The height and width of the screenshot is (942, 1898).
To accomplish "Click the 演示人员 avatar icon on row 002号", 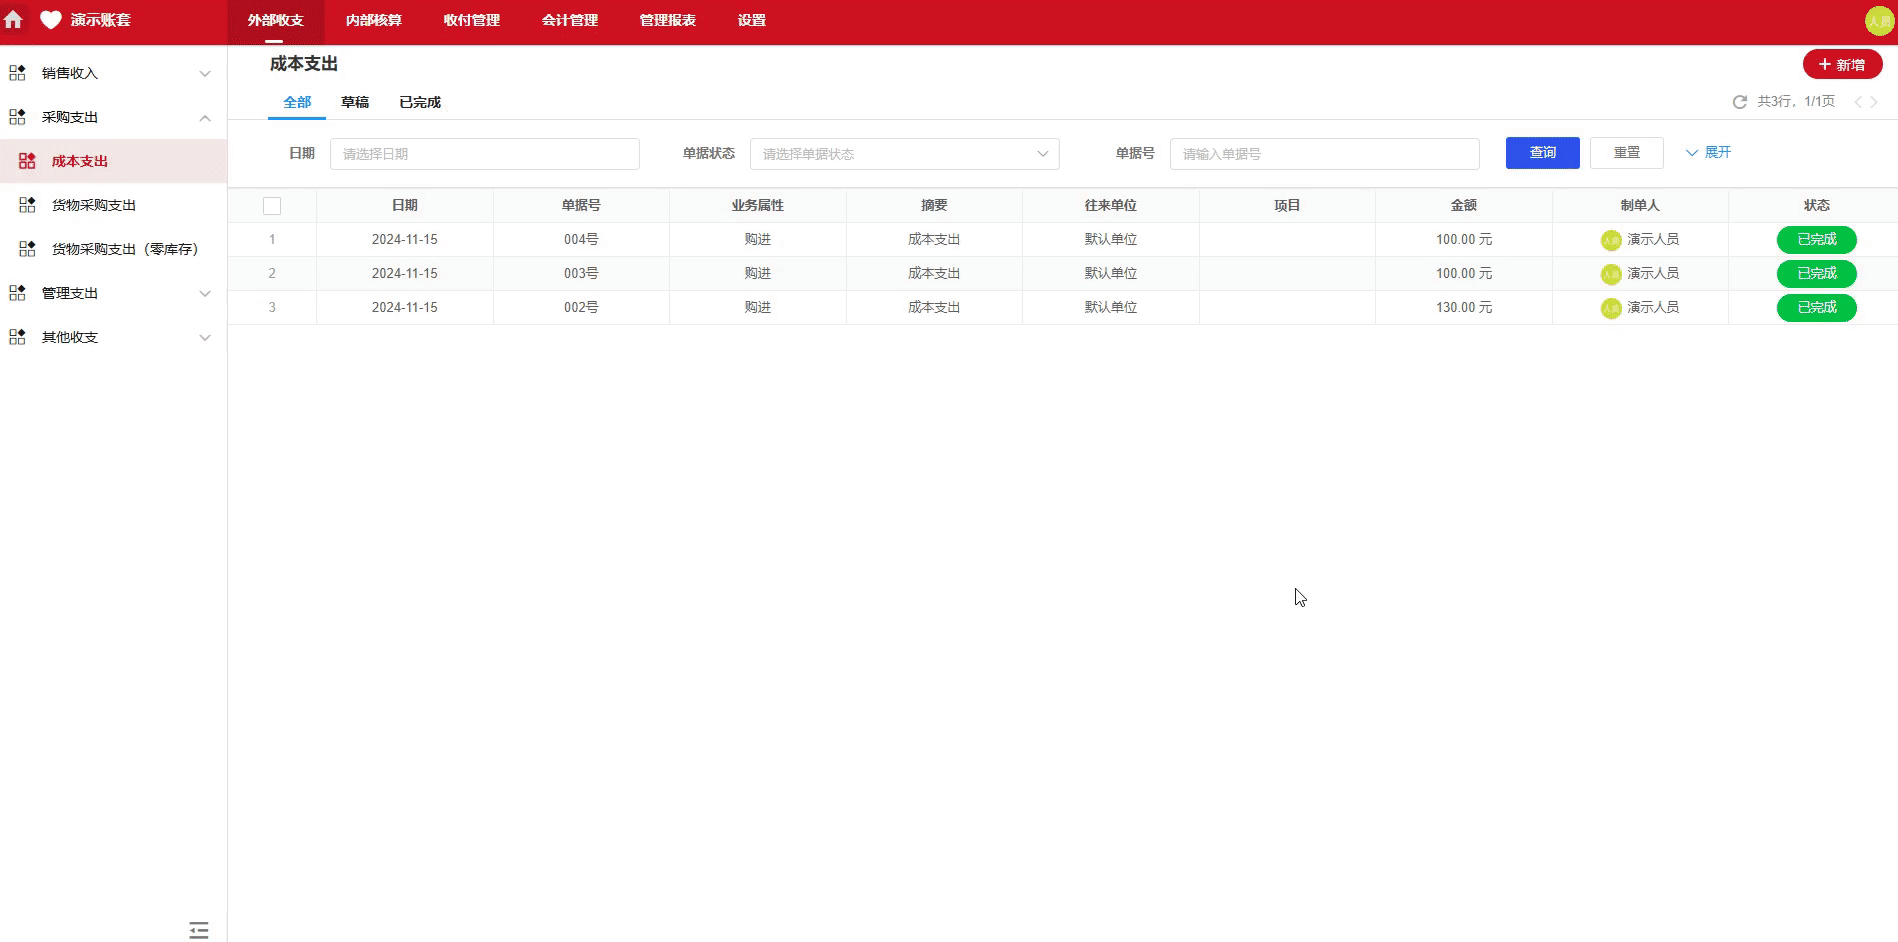I will [x=1610, y=308].
